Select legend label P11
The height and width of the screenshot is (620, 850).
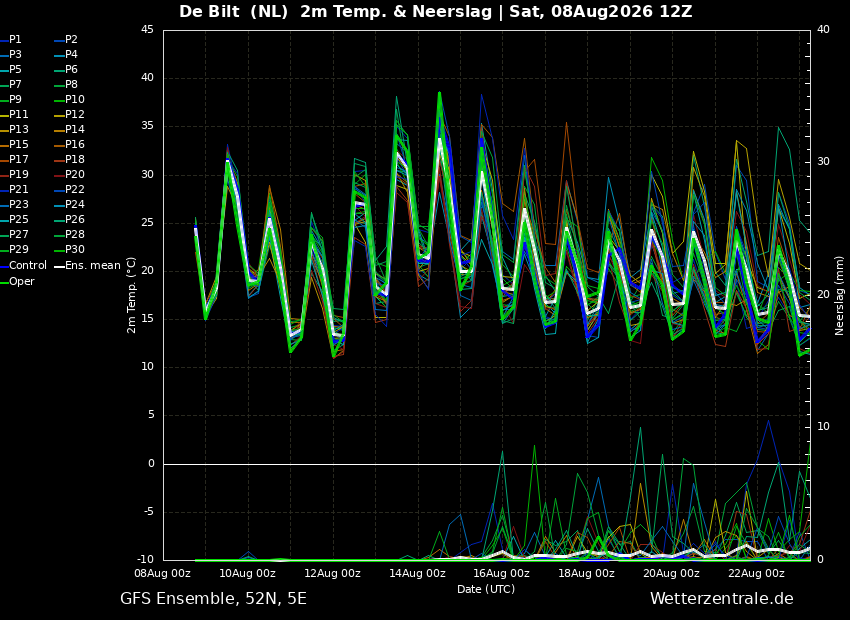pyautogui.click(x=14, y=114)
